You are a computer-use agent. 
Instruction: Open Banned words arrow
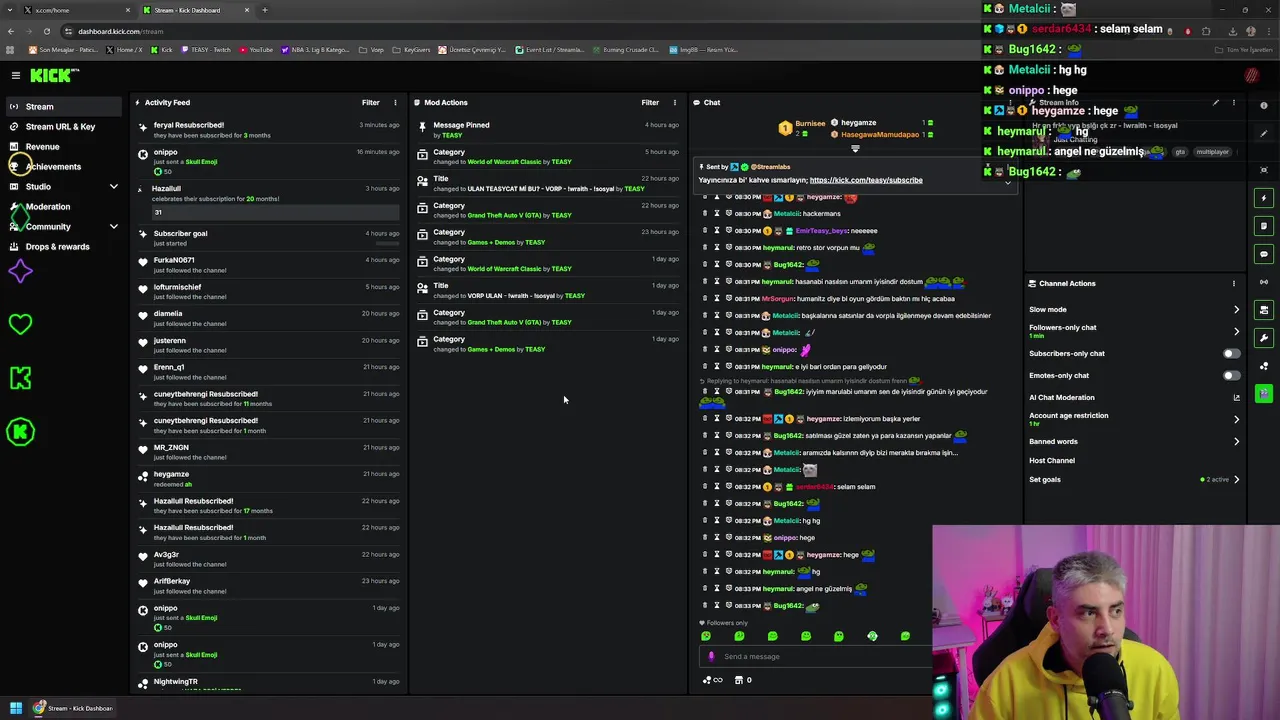click(1236, 441)
